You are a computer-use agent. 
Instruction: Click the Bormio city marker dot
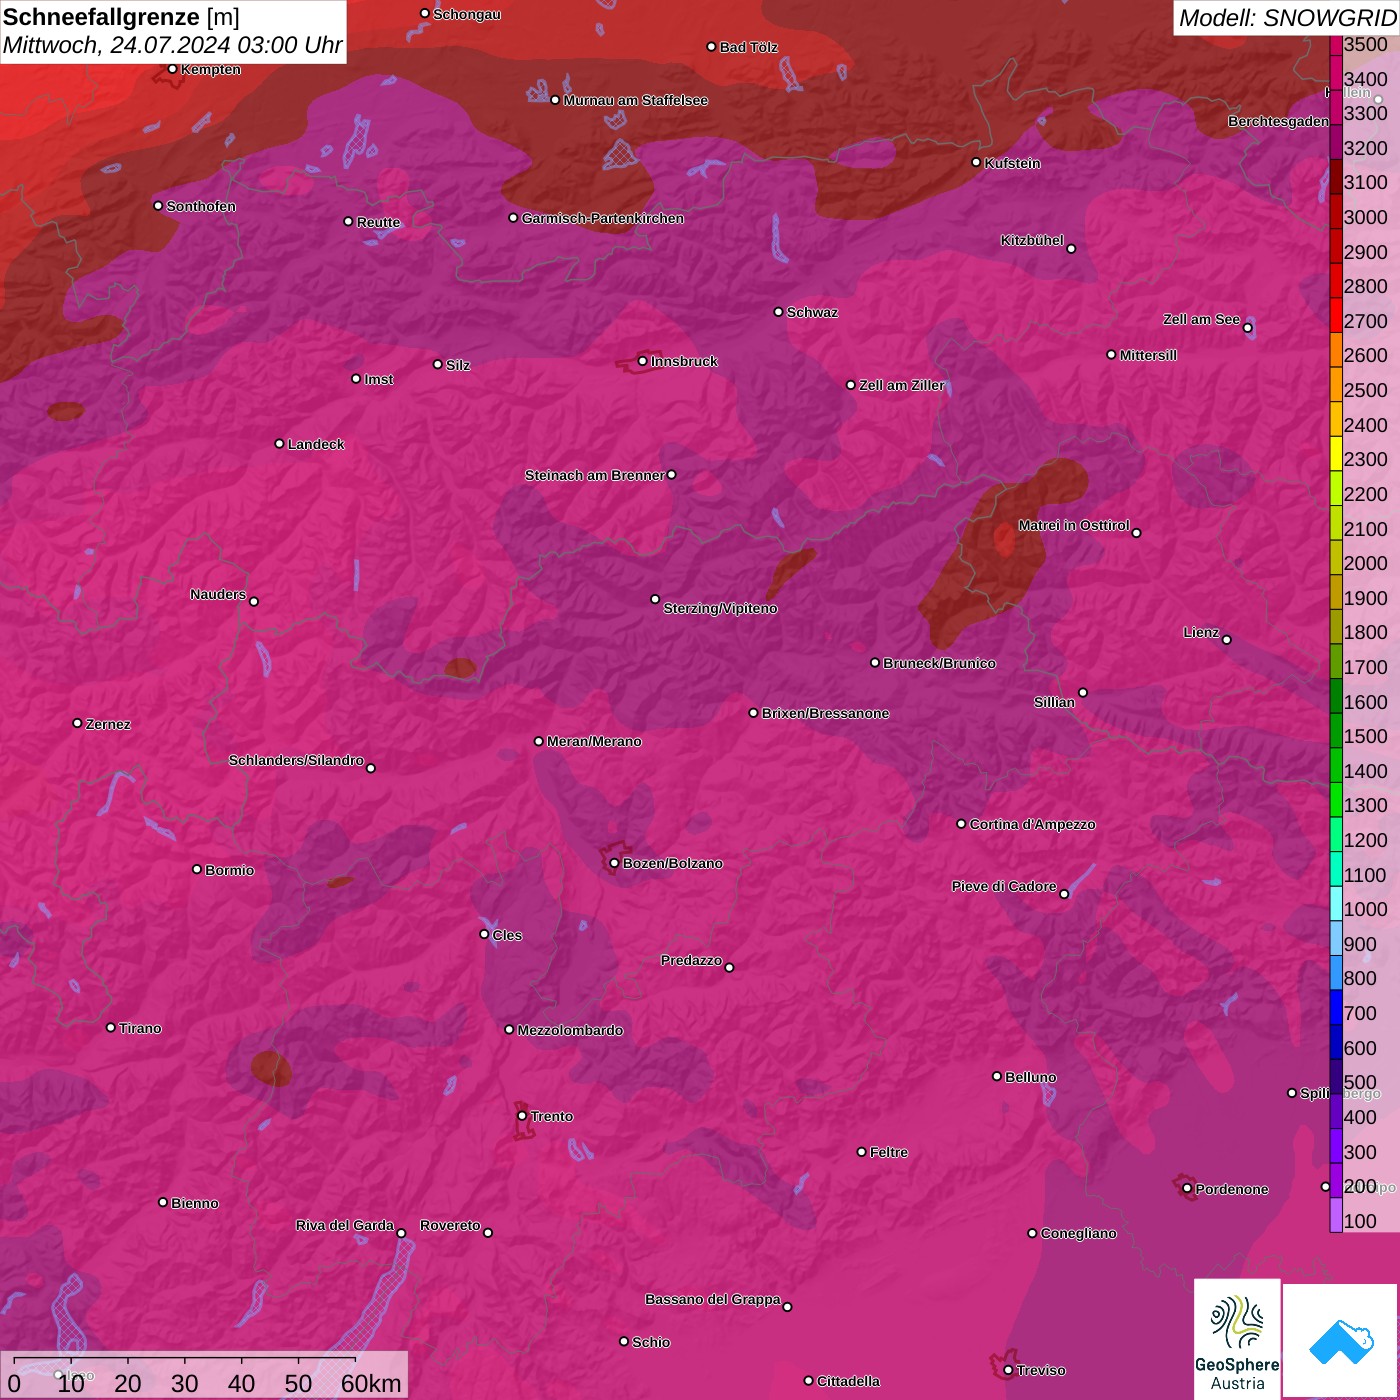point(197,869)
